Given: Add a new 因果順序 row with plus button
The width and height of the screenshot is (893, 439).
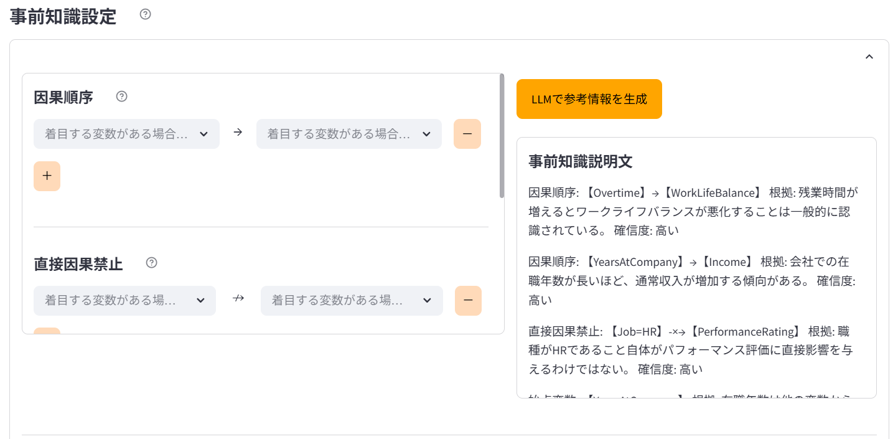Looking at the screenshot, I should click(x=47, y=176).
